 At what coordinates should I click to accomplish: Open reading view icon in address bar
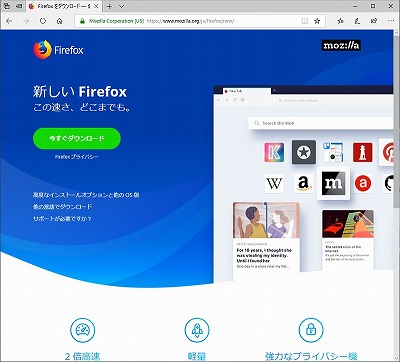click(x=305, y=21)
